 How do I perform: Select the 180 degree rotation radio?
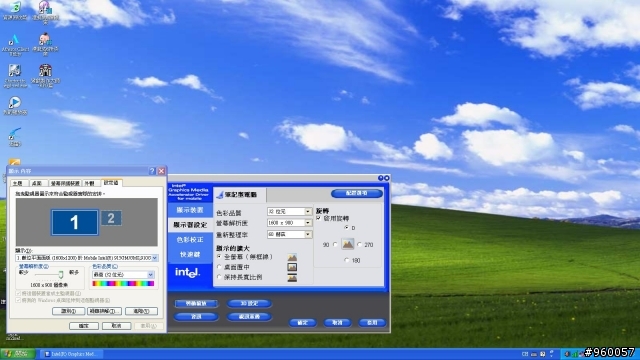coord(347,260)
